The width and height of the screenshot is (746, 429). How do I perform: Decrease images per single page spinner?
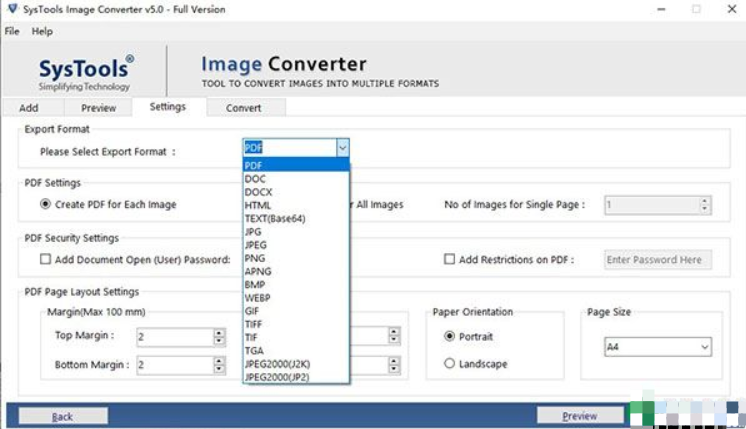pos(705,209)
